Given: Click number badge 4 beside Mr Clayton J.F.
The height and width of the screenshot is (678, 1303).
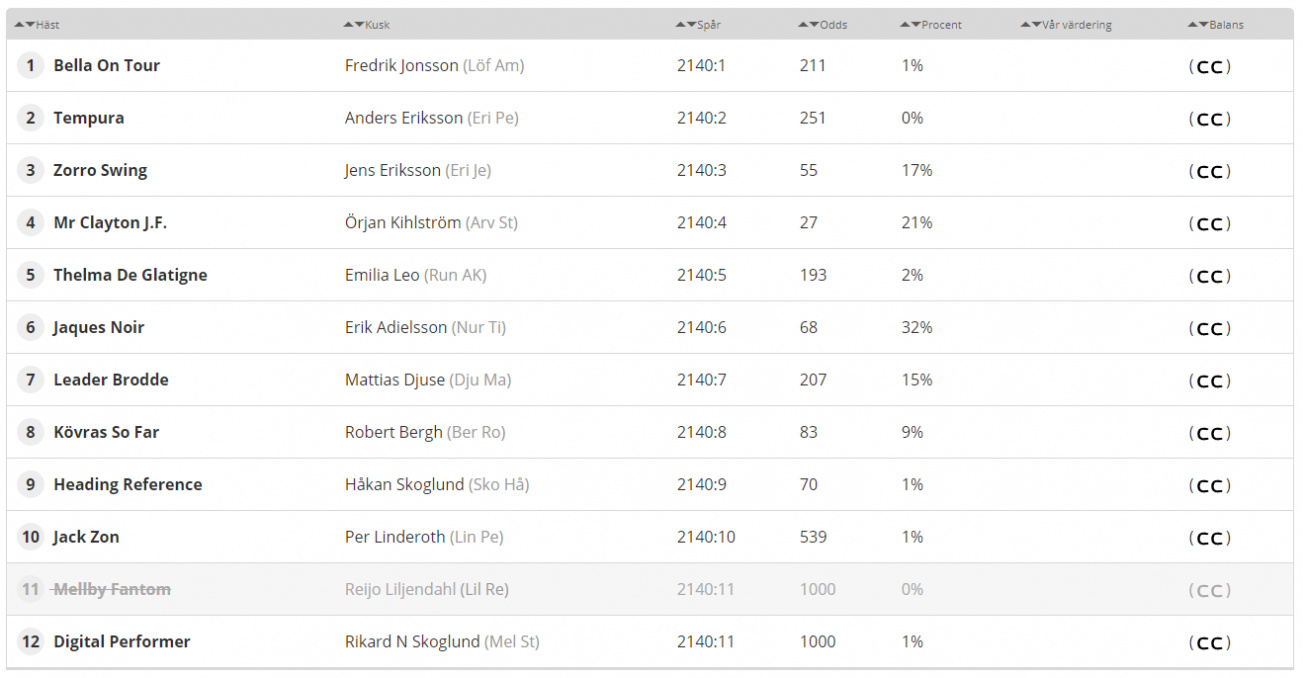Looking at the screenshot, I should [x=30, y=223].
